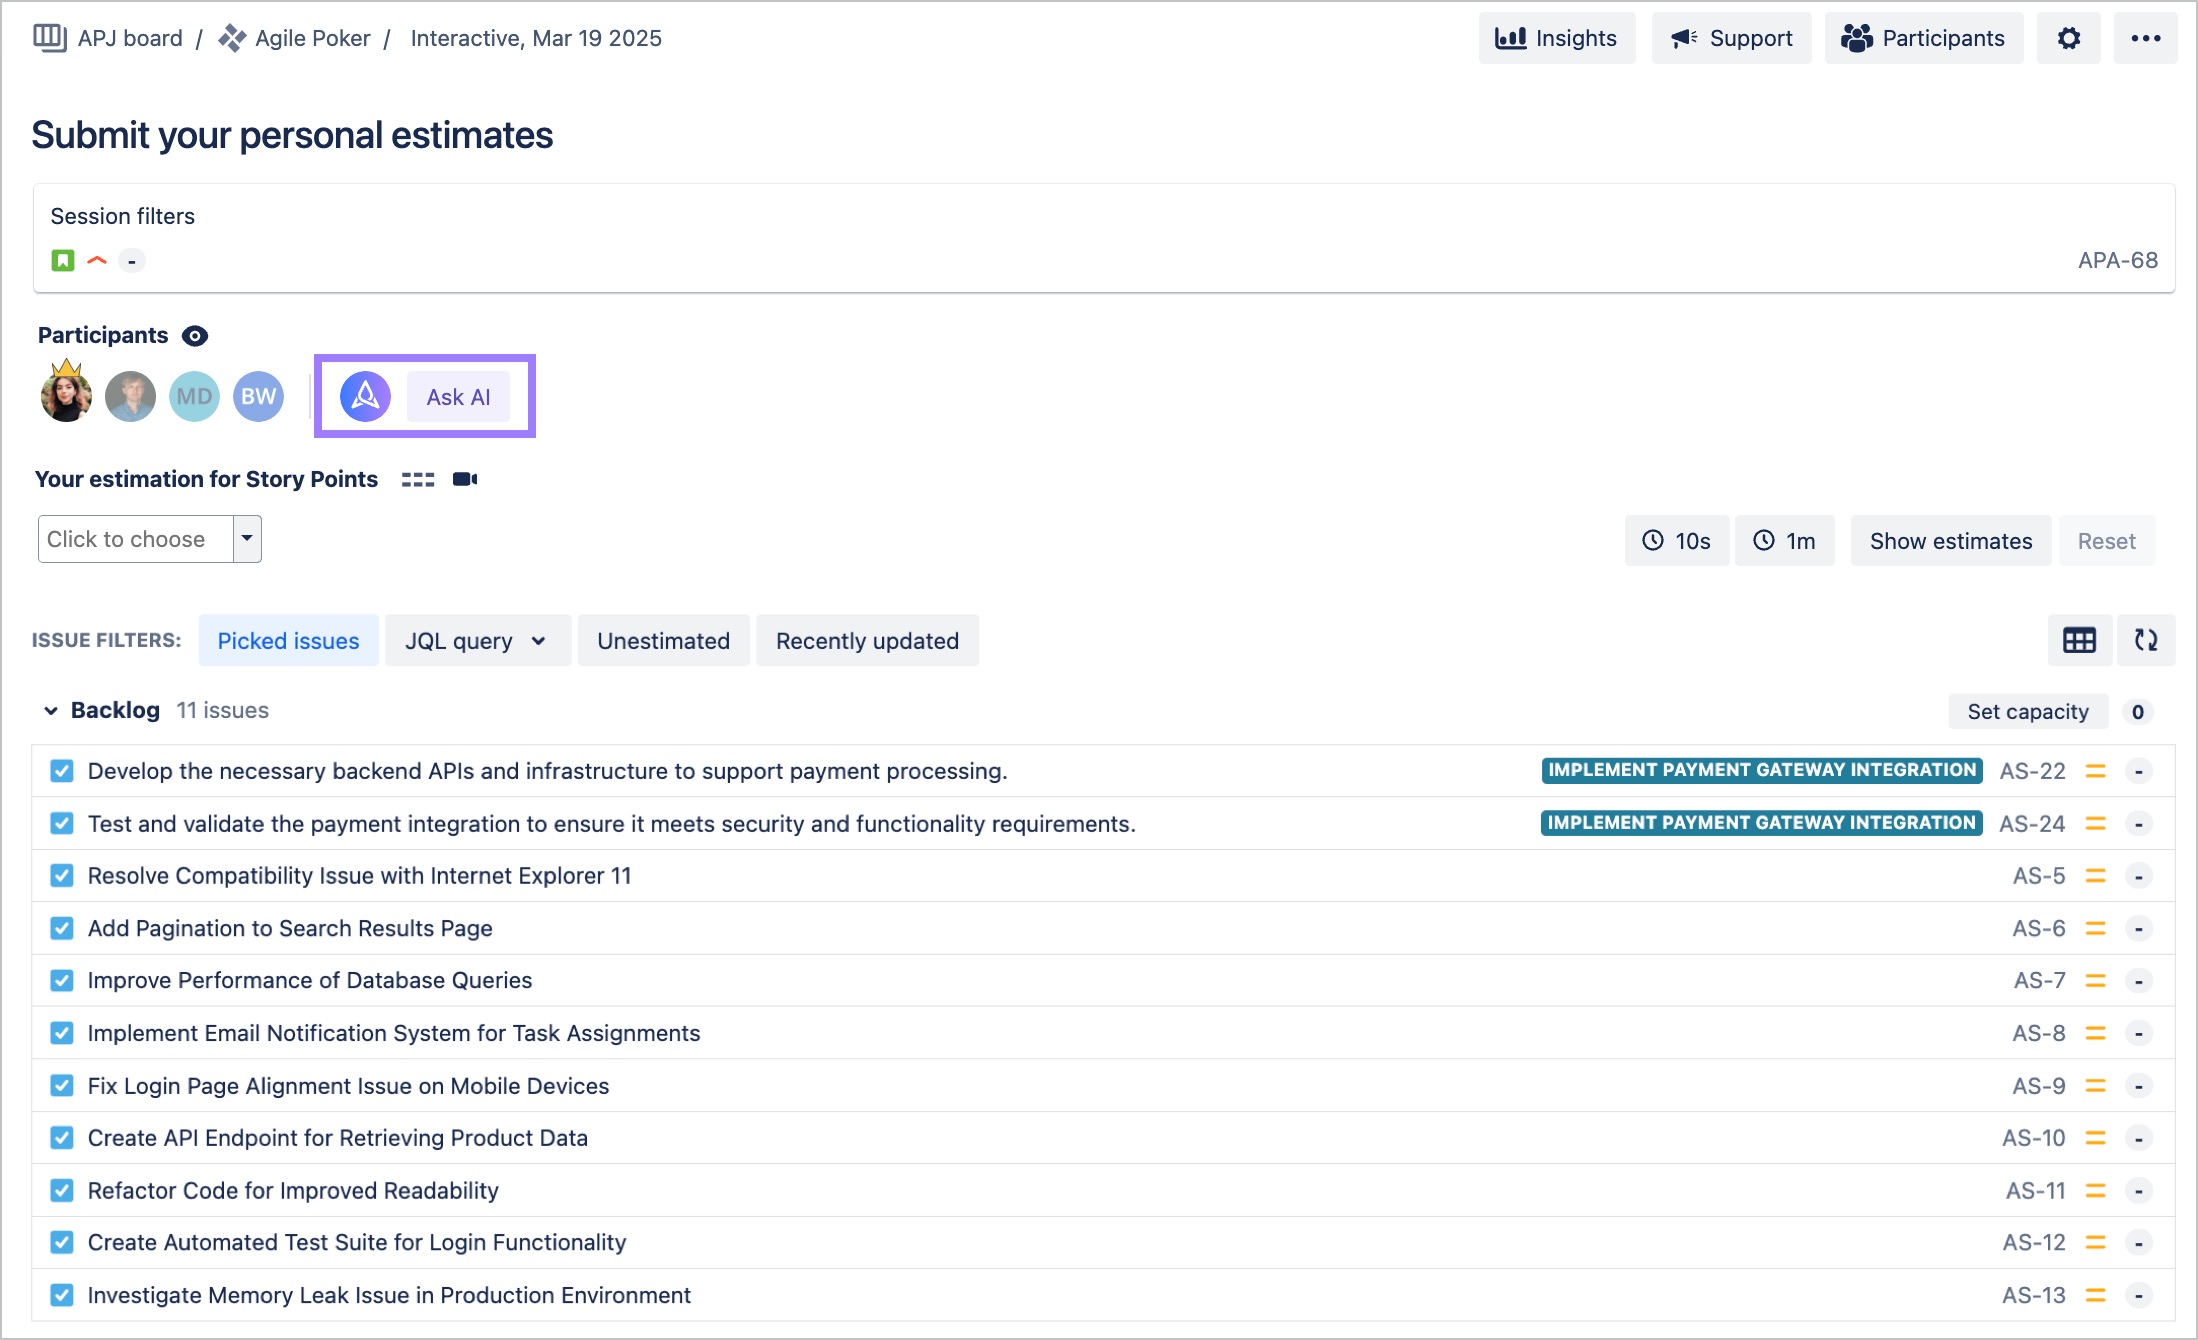The height and width of the screenshot is (1340, 2198).
Task: Select the Recently updated filter
Action: pos(867,641)
